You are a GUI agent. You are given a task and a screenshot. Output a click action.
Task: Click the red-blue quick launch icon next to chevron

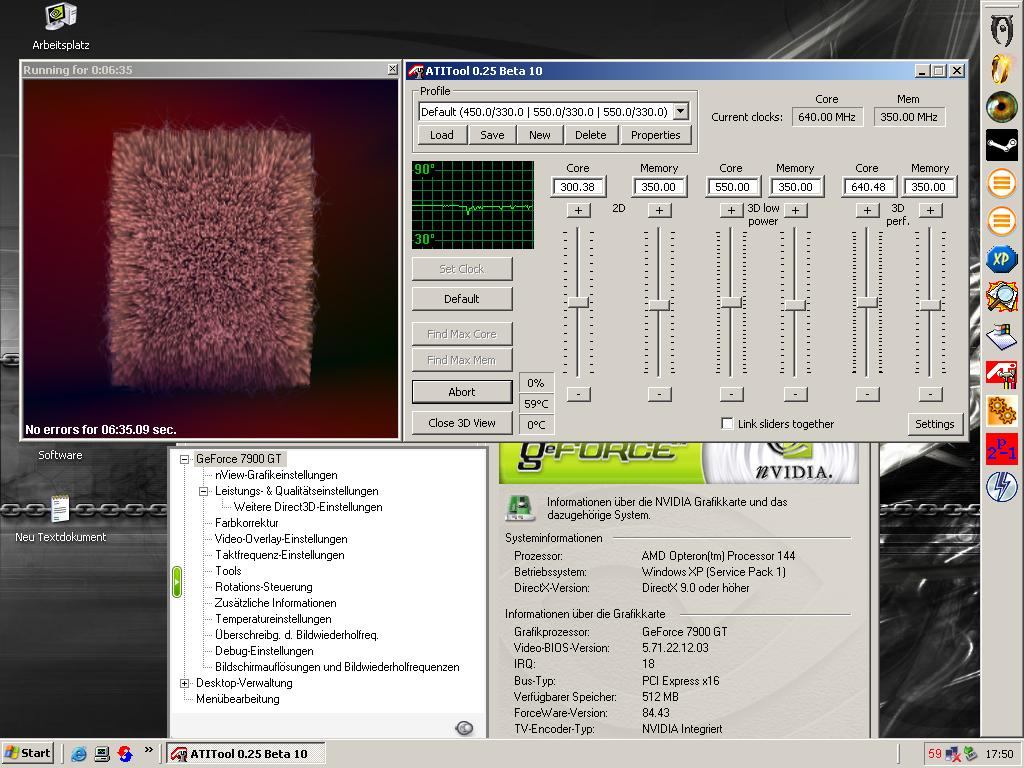(x=125, y=754)
